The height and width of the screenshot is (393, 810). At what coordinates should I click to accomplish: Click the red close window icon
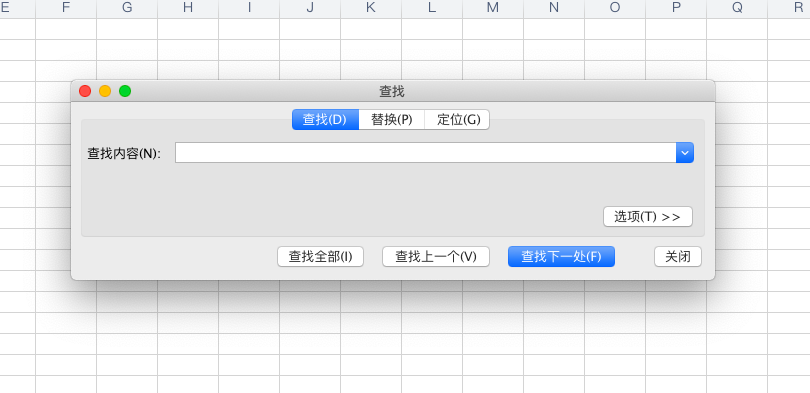85,91
